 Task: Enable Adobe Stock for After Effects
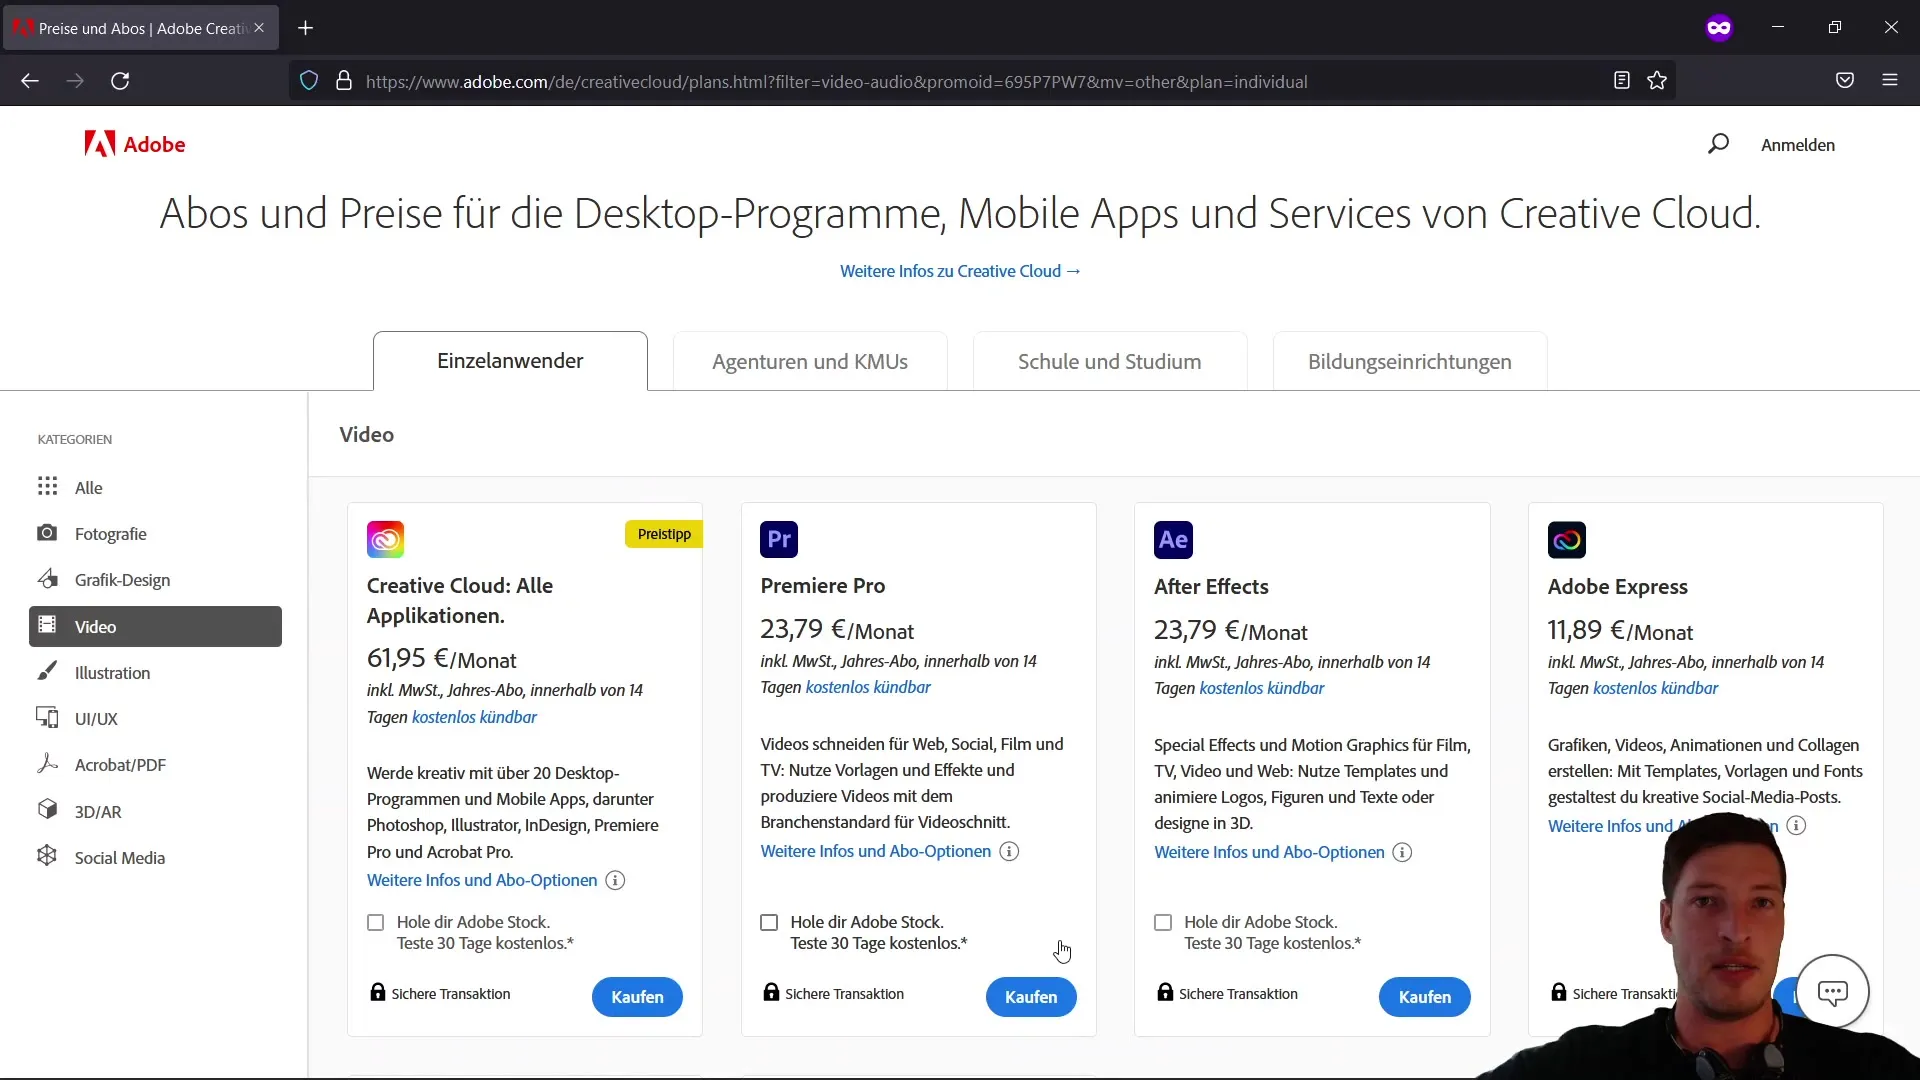tap(1163, 922)
